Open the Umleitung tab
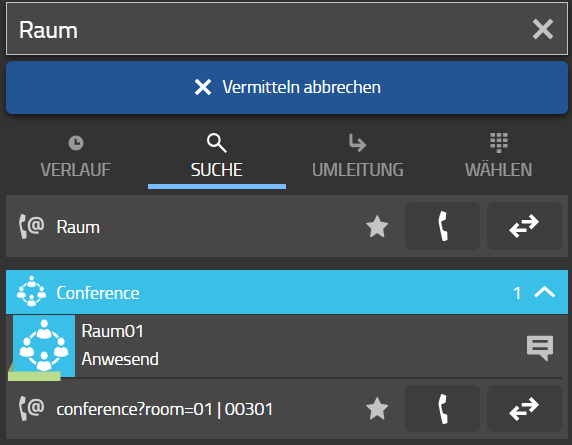Screen dimensions: 572x445 click(358, 157)
